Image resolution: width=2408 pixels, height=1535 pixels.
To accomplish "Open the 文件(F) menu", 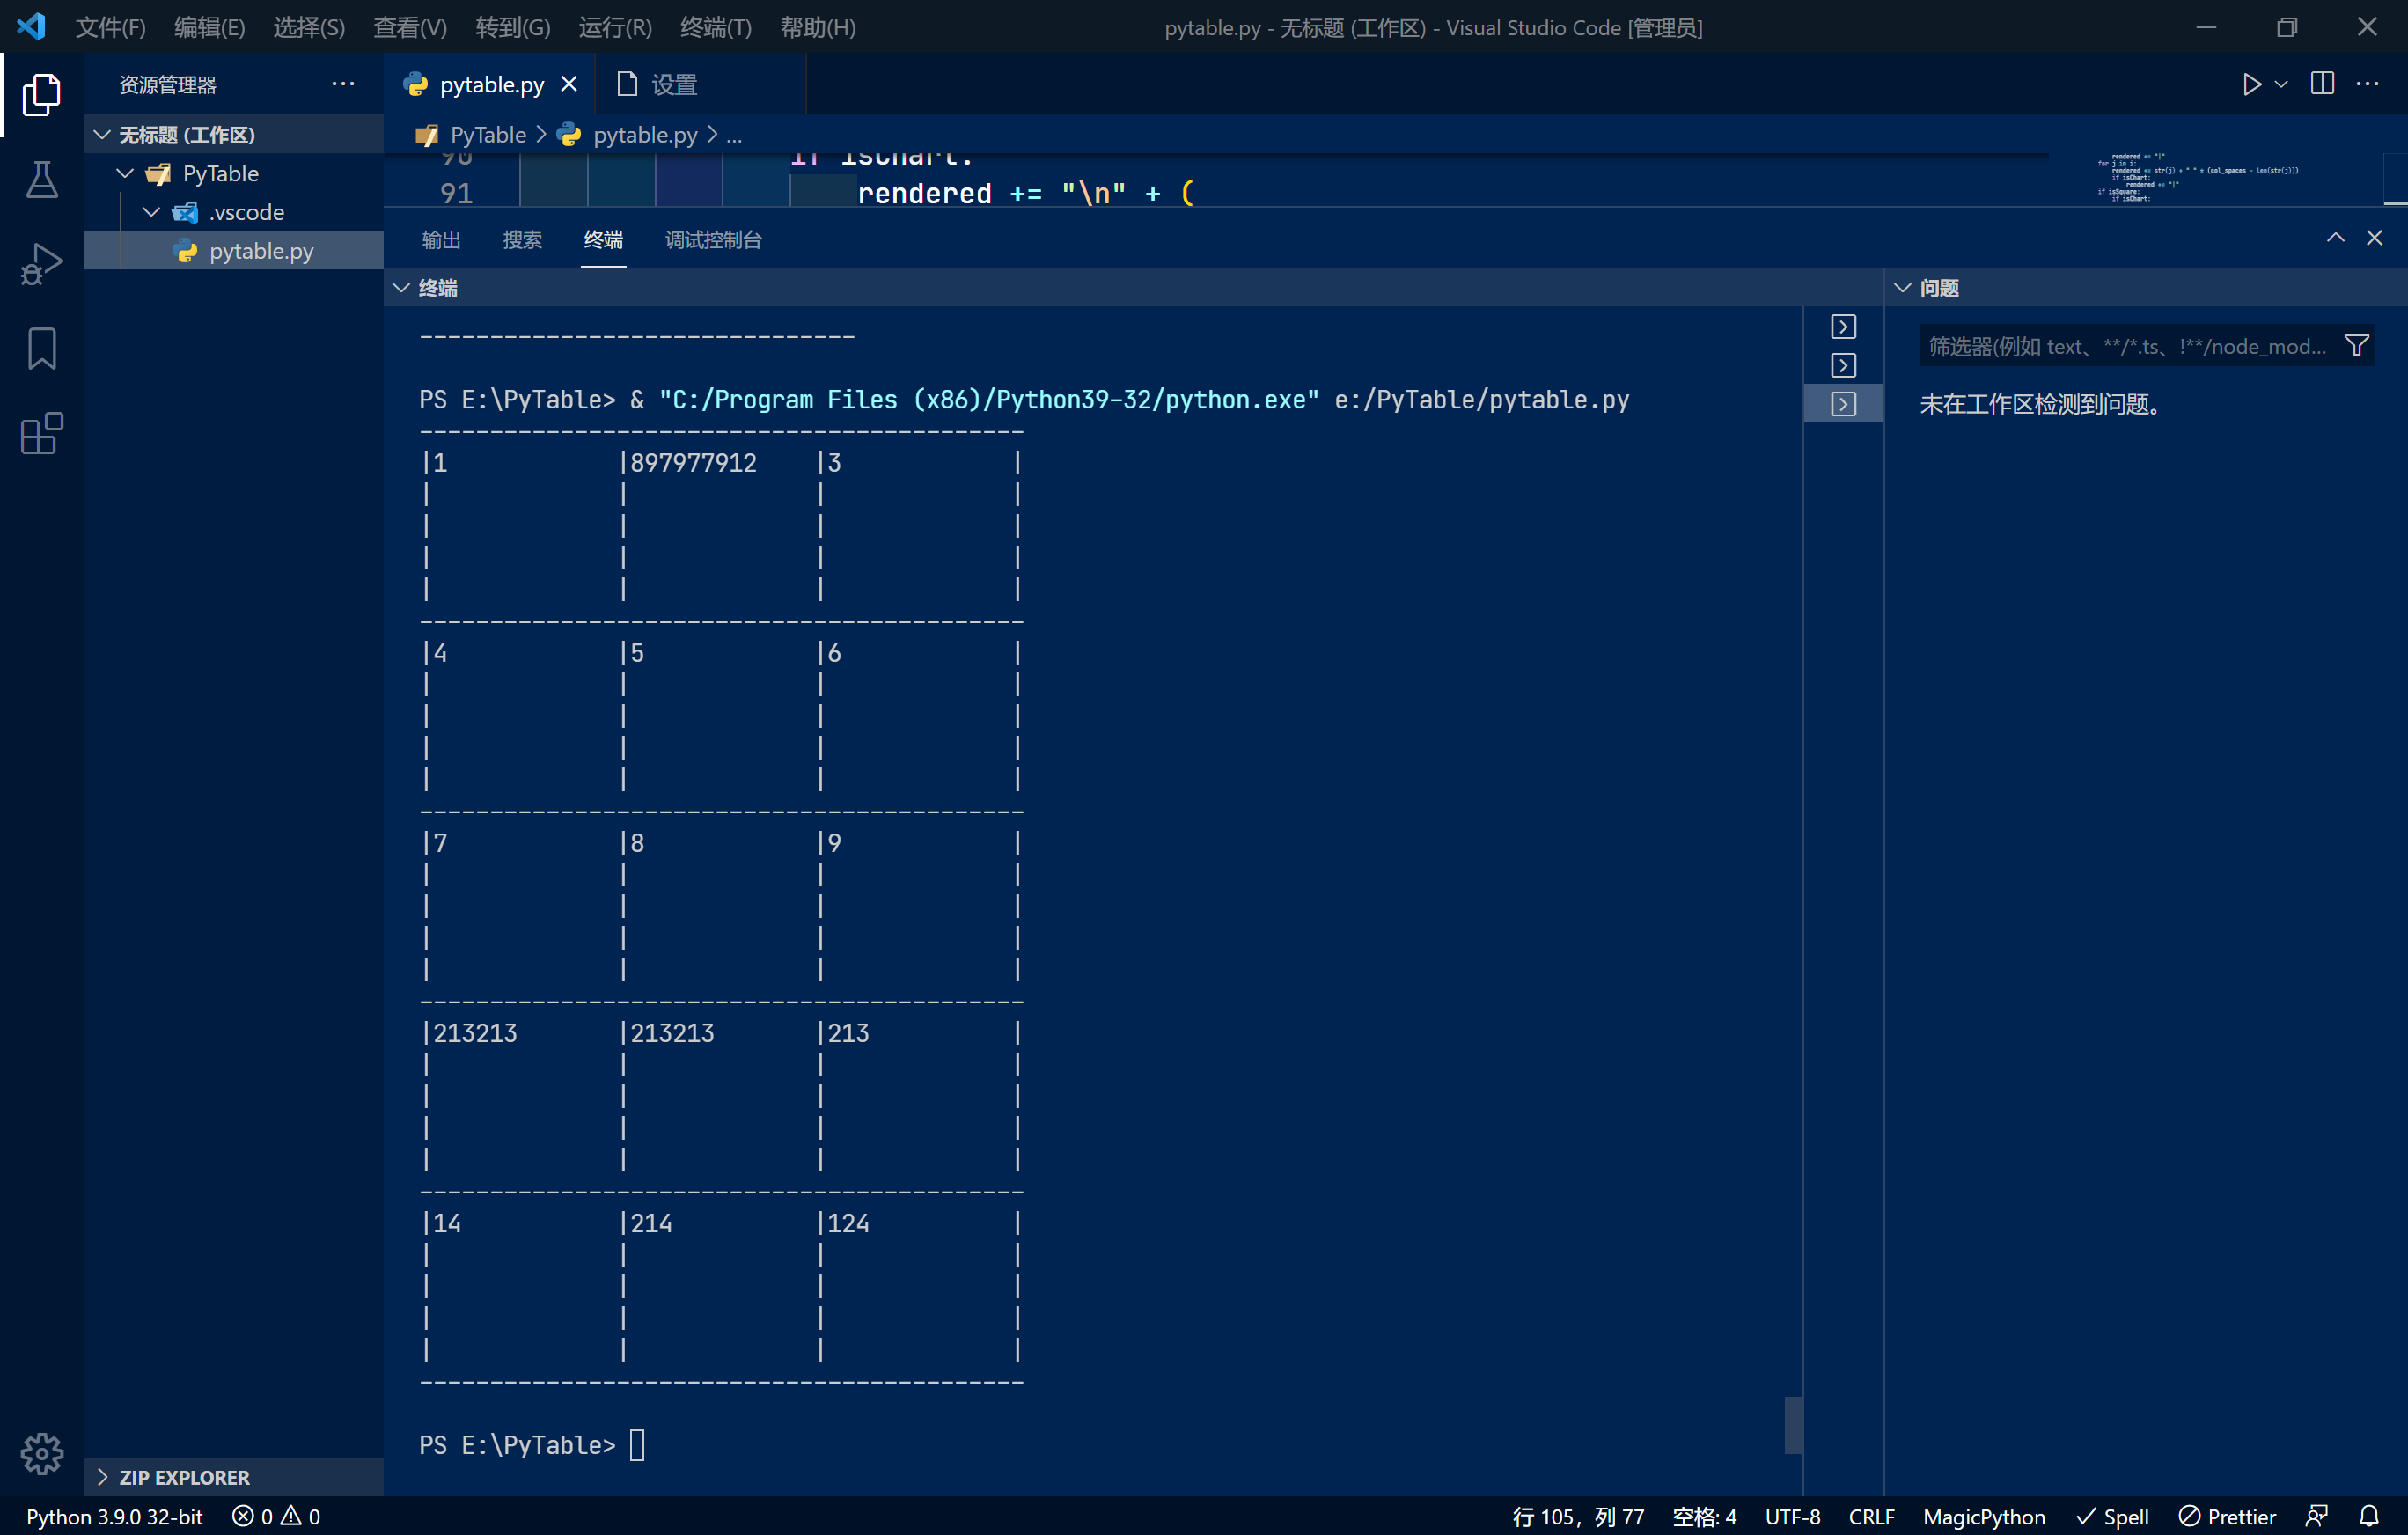I will [110, 27].
